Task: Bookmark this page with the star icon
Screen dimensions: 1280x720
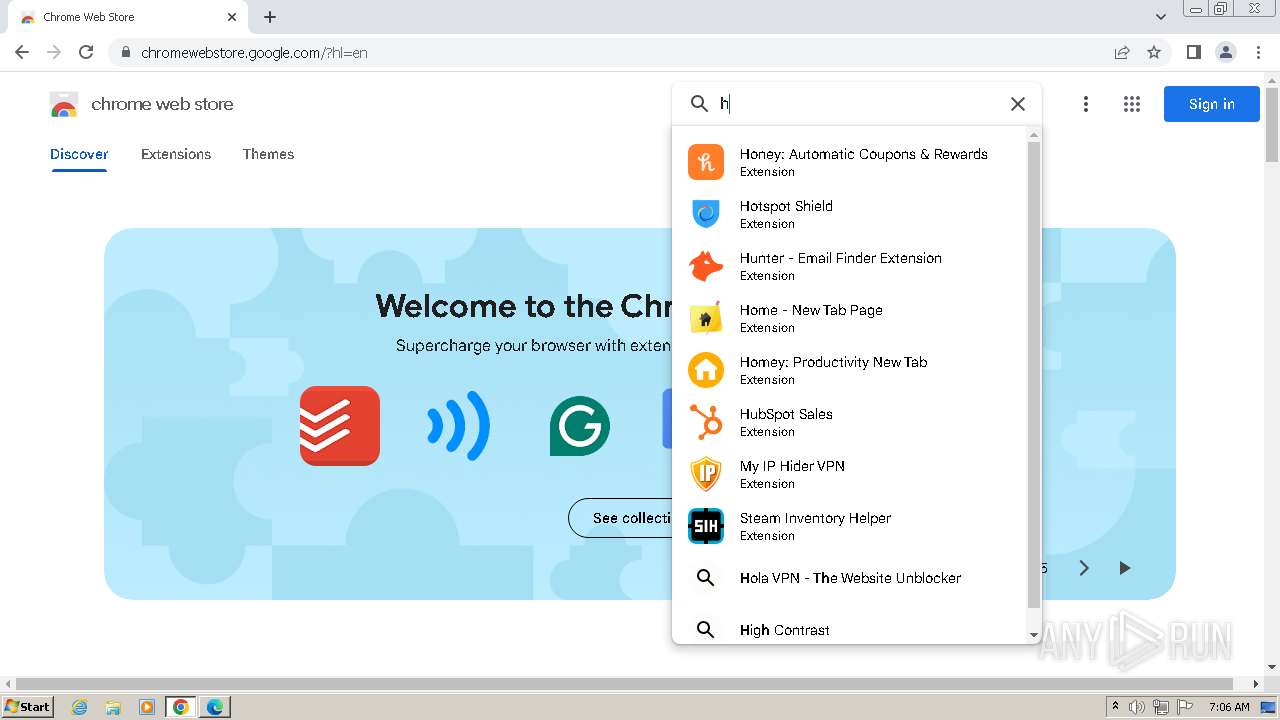Action: (x=1154, y=52)
